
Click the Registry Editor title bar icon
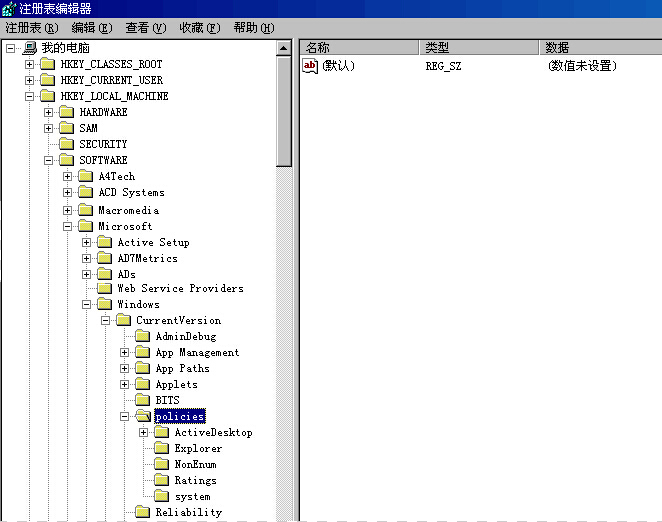[x=9, y=9]
